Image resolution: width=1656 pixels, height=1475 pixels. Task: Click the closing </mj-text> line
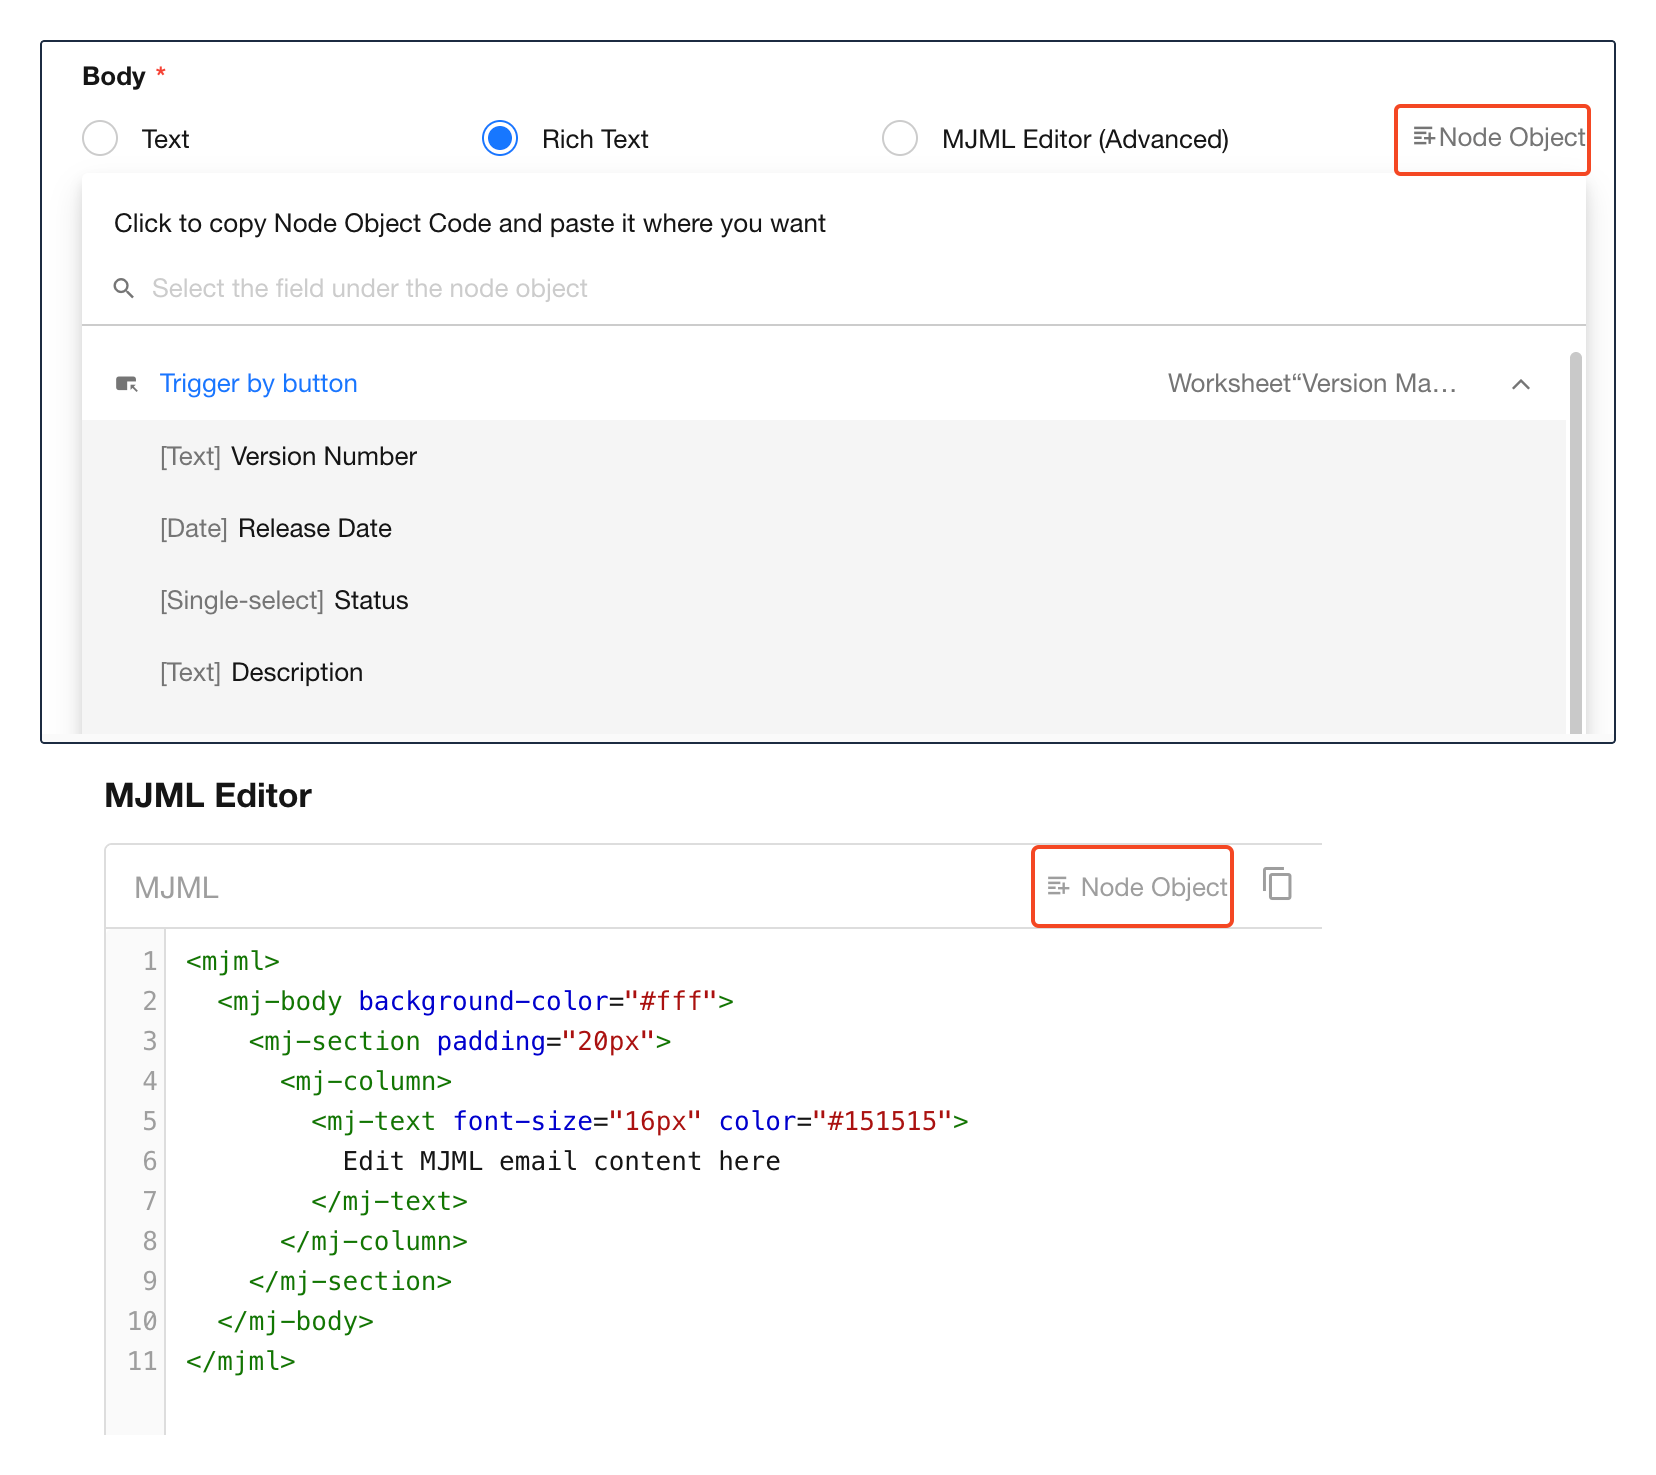pos(389,1201)
